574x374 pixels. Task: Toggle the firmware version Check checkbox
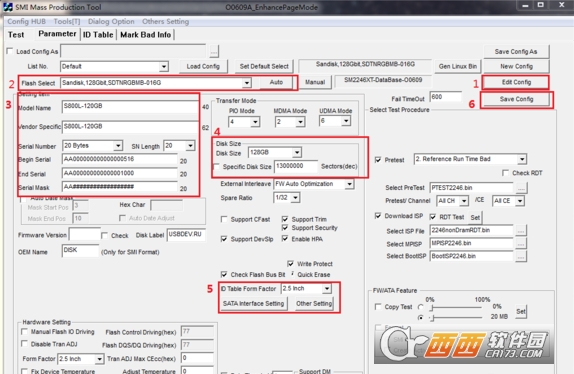coord(105,235)
